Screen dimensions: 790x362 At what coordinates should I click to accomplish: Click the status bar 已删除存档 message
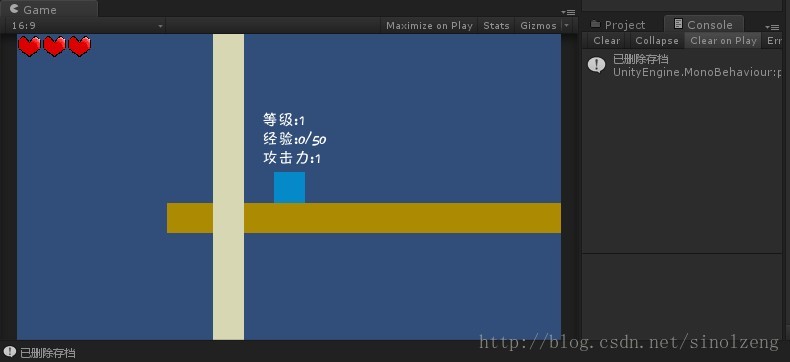47,352
